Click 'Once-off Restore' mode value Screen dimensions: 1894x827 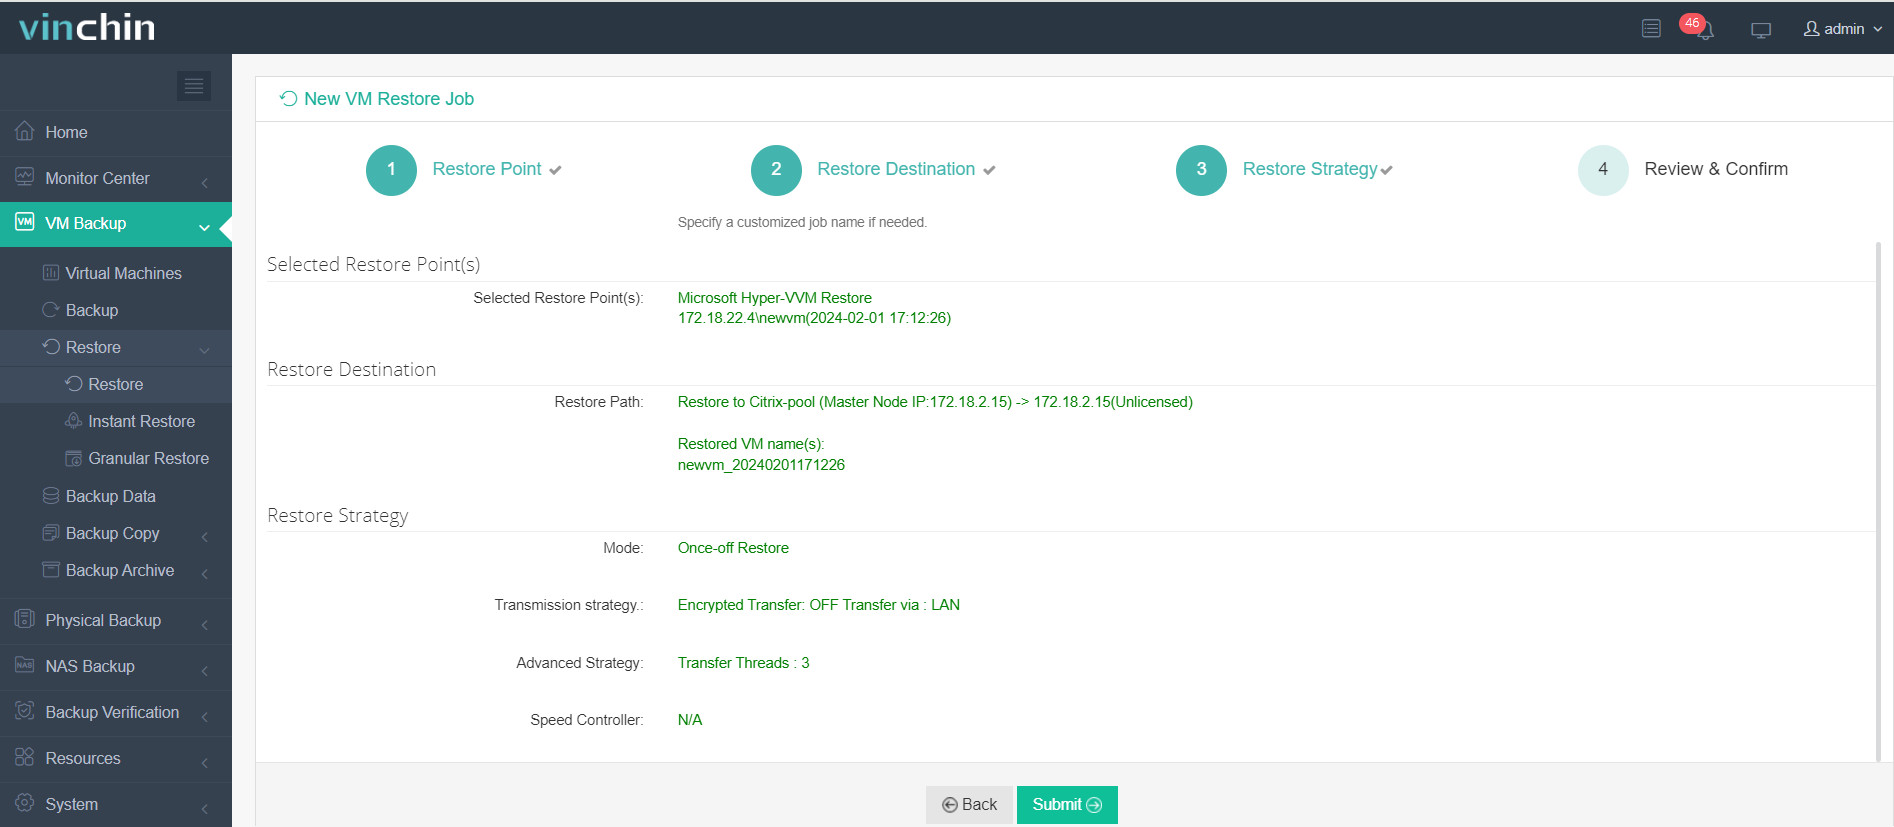click(x=733, y=548)
